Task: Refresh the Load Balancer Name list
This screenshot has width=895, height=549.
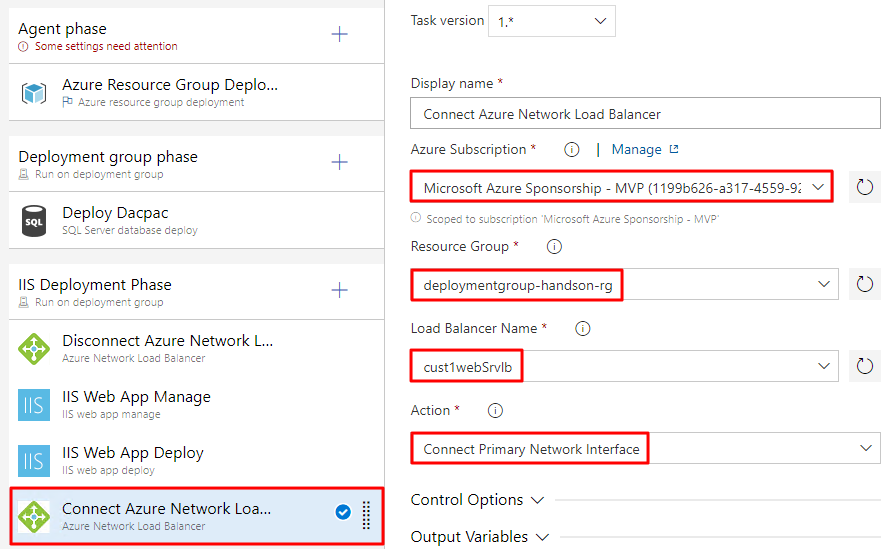Action: (865, 366)
